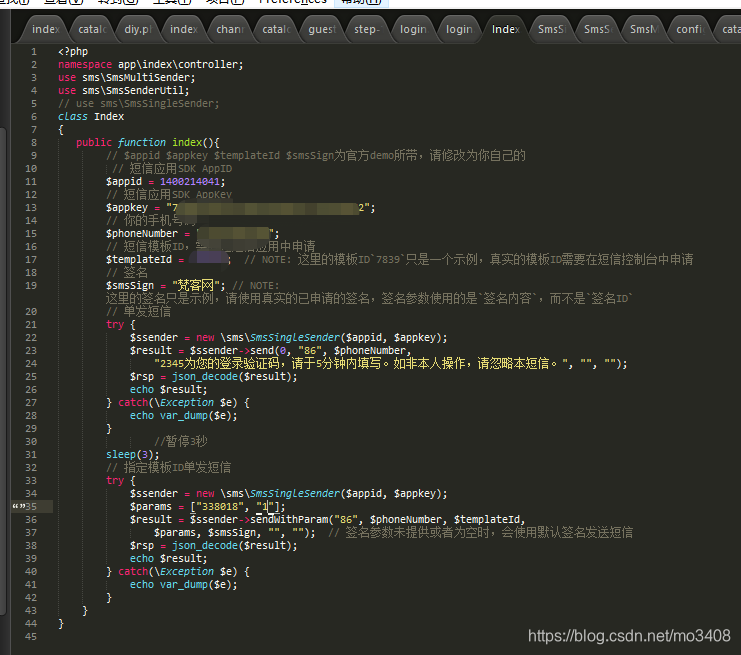Screen dimensions: 741x655
Task: Click the $templateId variable on line 17
Action: pyautogui.click(x=139, y=259)
